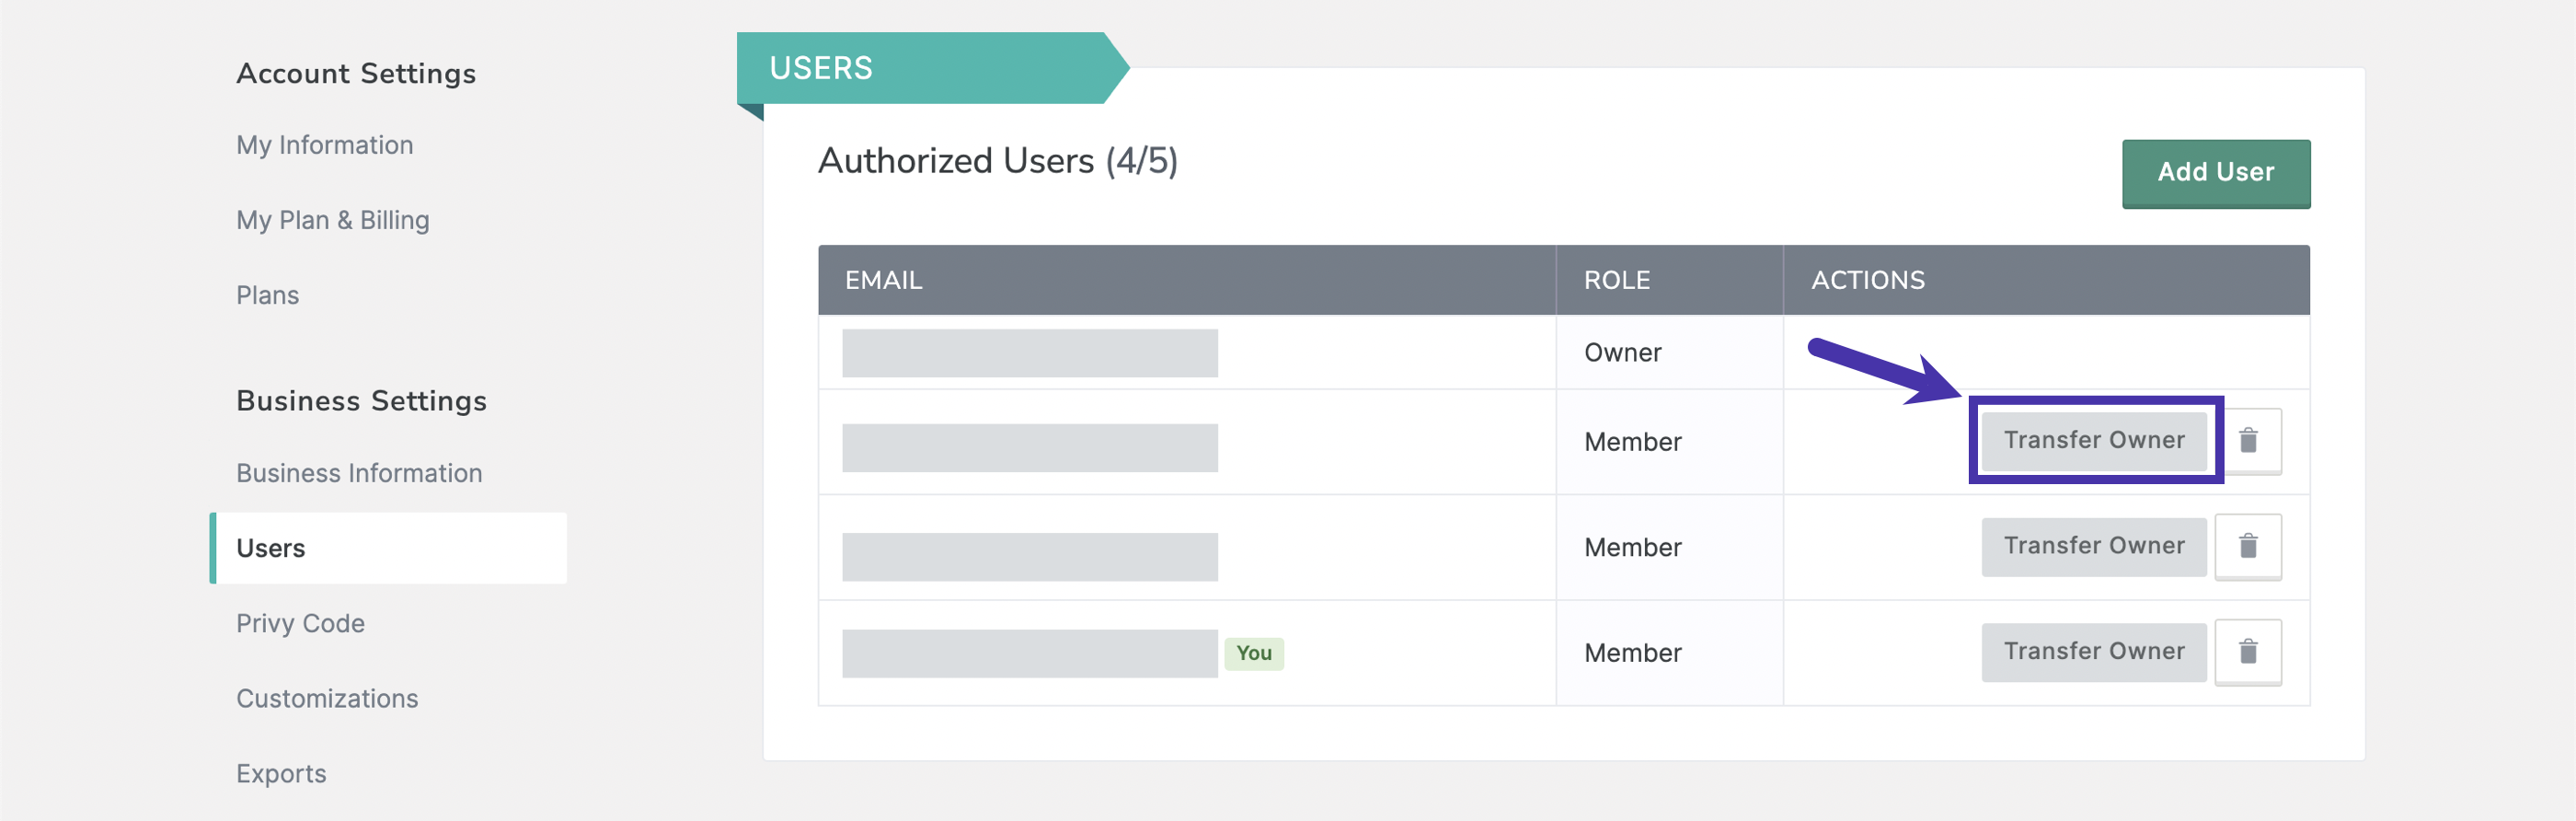Viewport: 2576px width, 821px height.
Task: Go to Customizations settings
Action: [x=327, y=698]
